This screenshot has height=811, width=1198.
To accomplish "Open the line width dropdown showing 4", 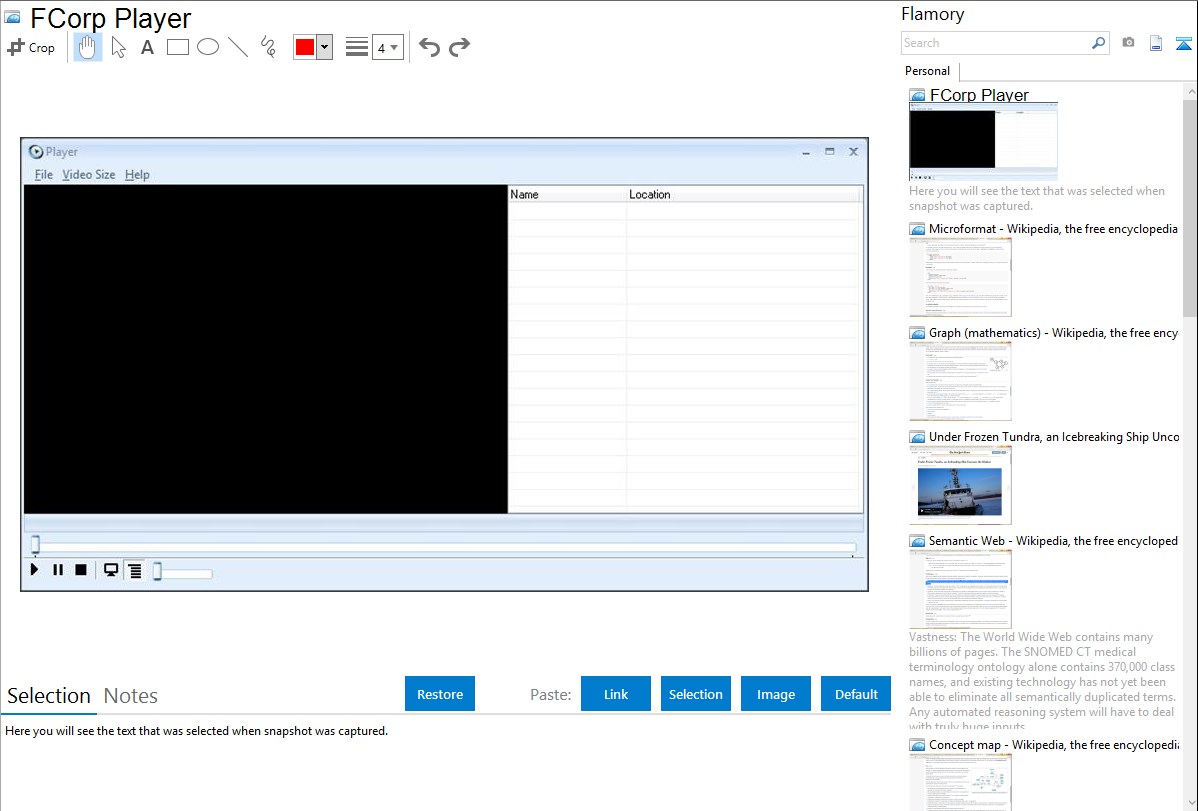I will coord(387,47).
